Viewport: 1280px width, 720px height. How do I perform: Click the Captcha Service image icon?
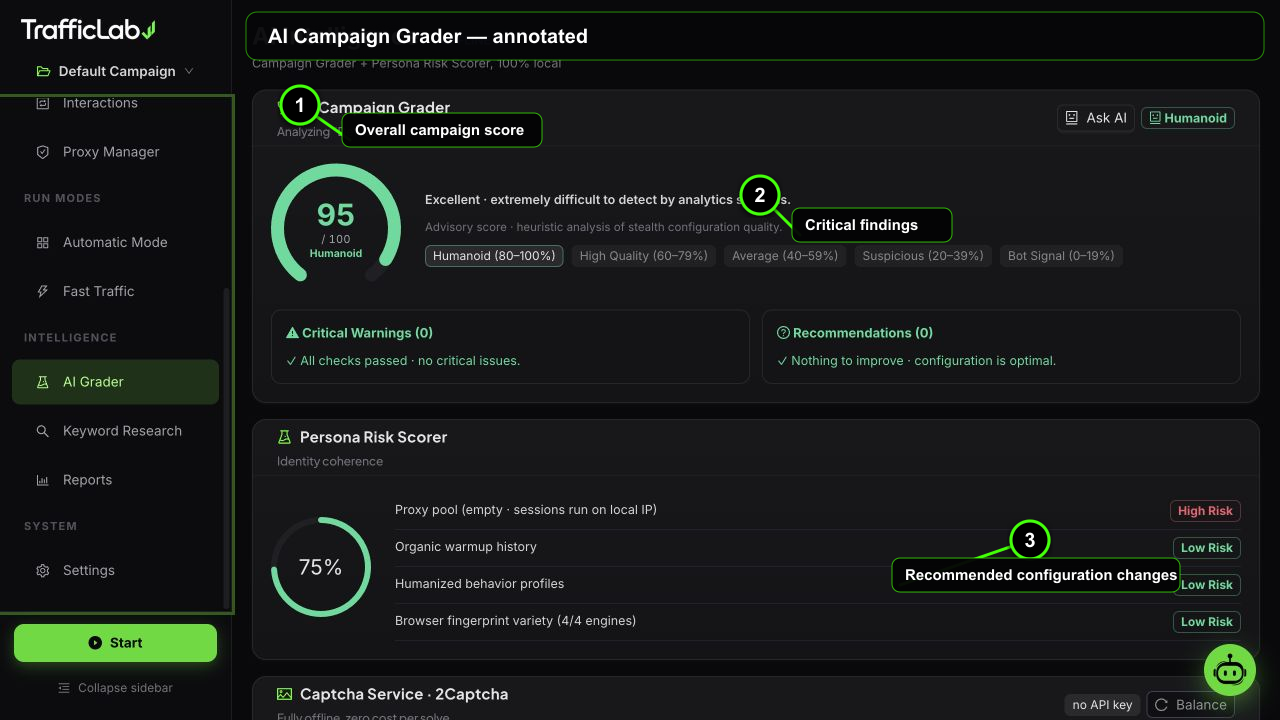[284, 694]
